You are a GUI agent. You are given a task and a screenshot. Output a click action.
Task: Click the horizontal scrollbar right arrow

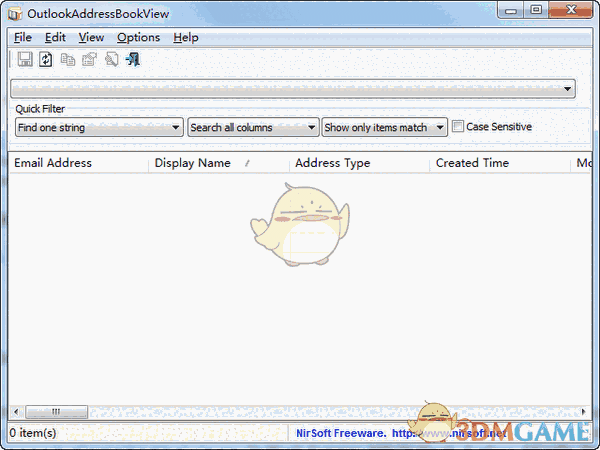pyautogui.click(x=584, y=412)
